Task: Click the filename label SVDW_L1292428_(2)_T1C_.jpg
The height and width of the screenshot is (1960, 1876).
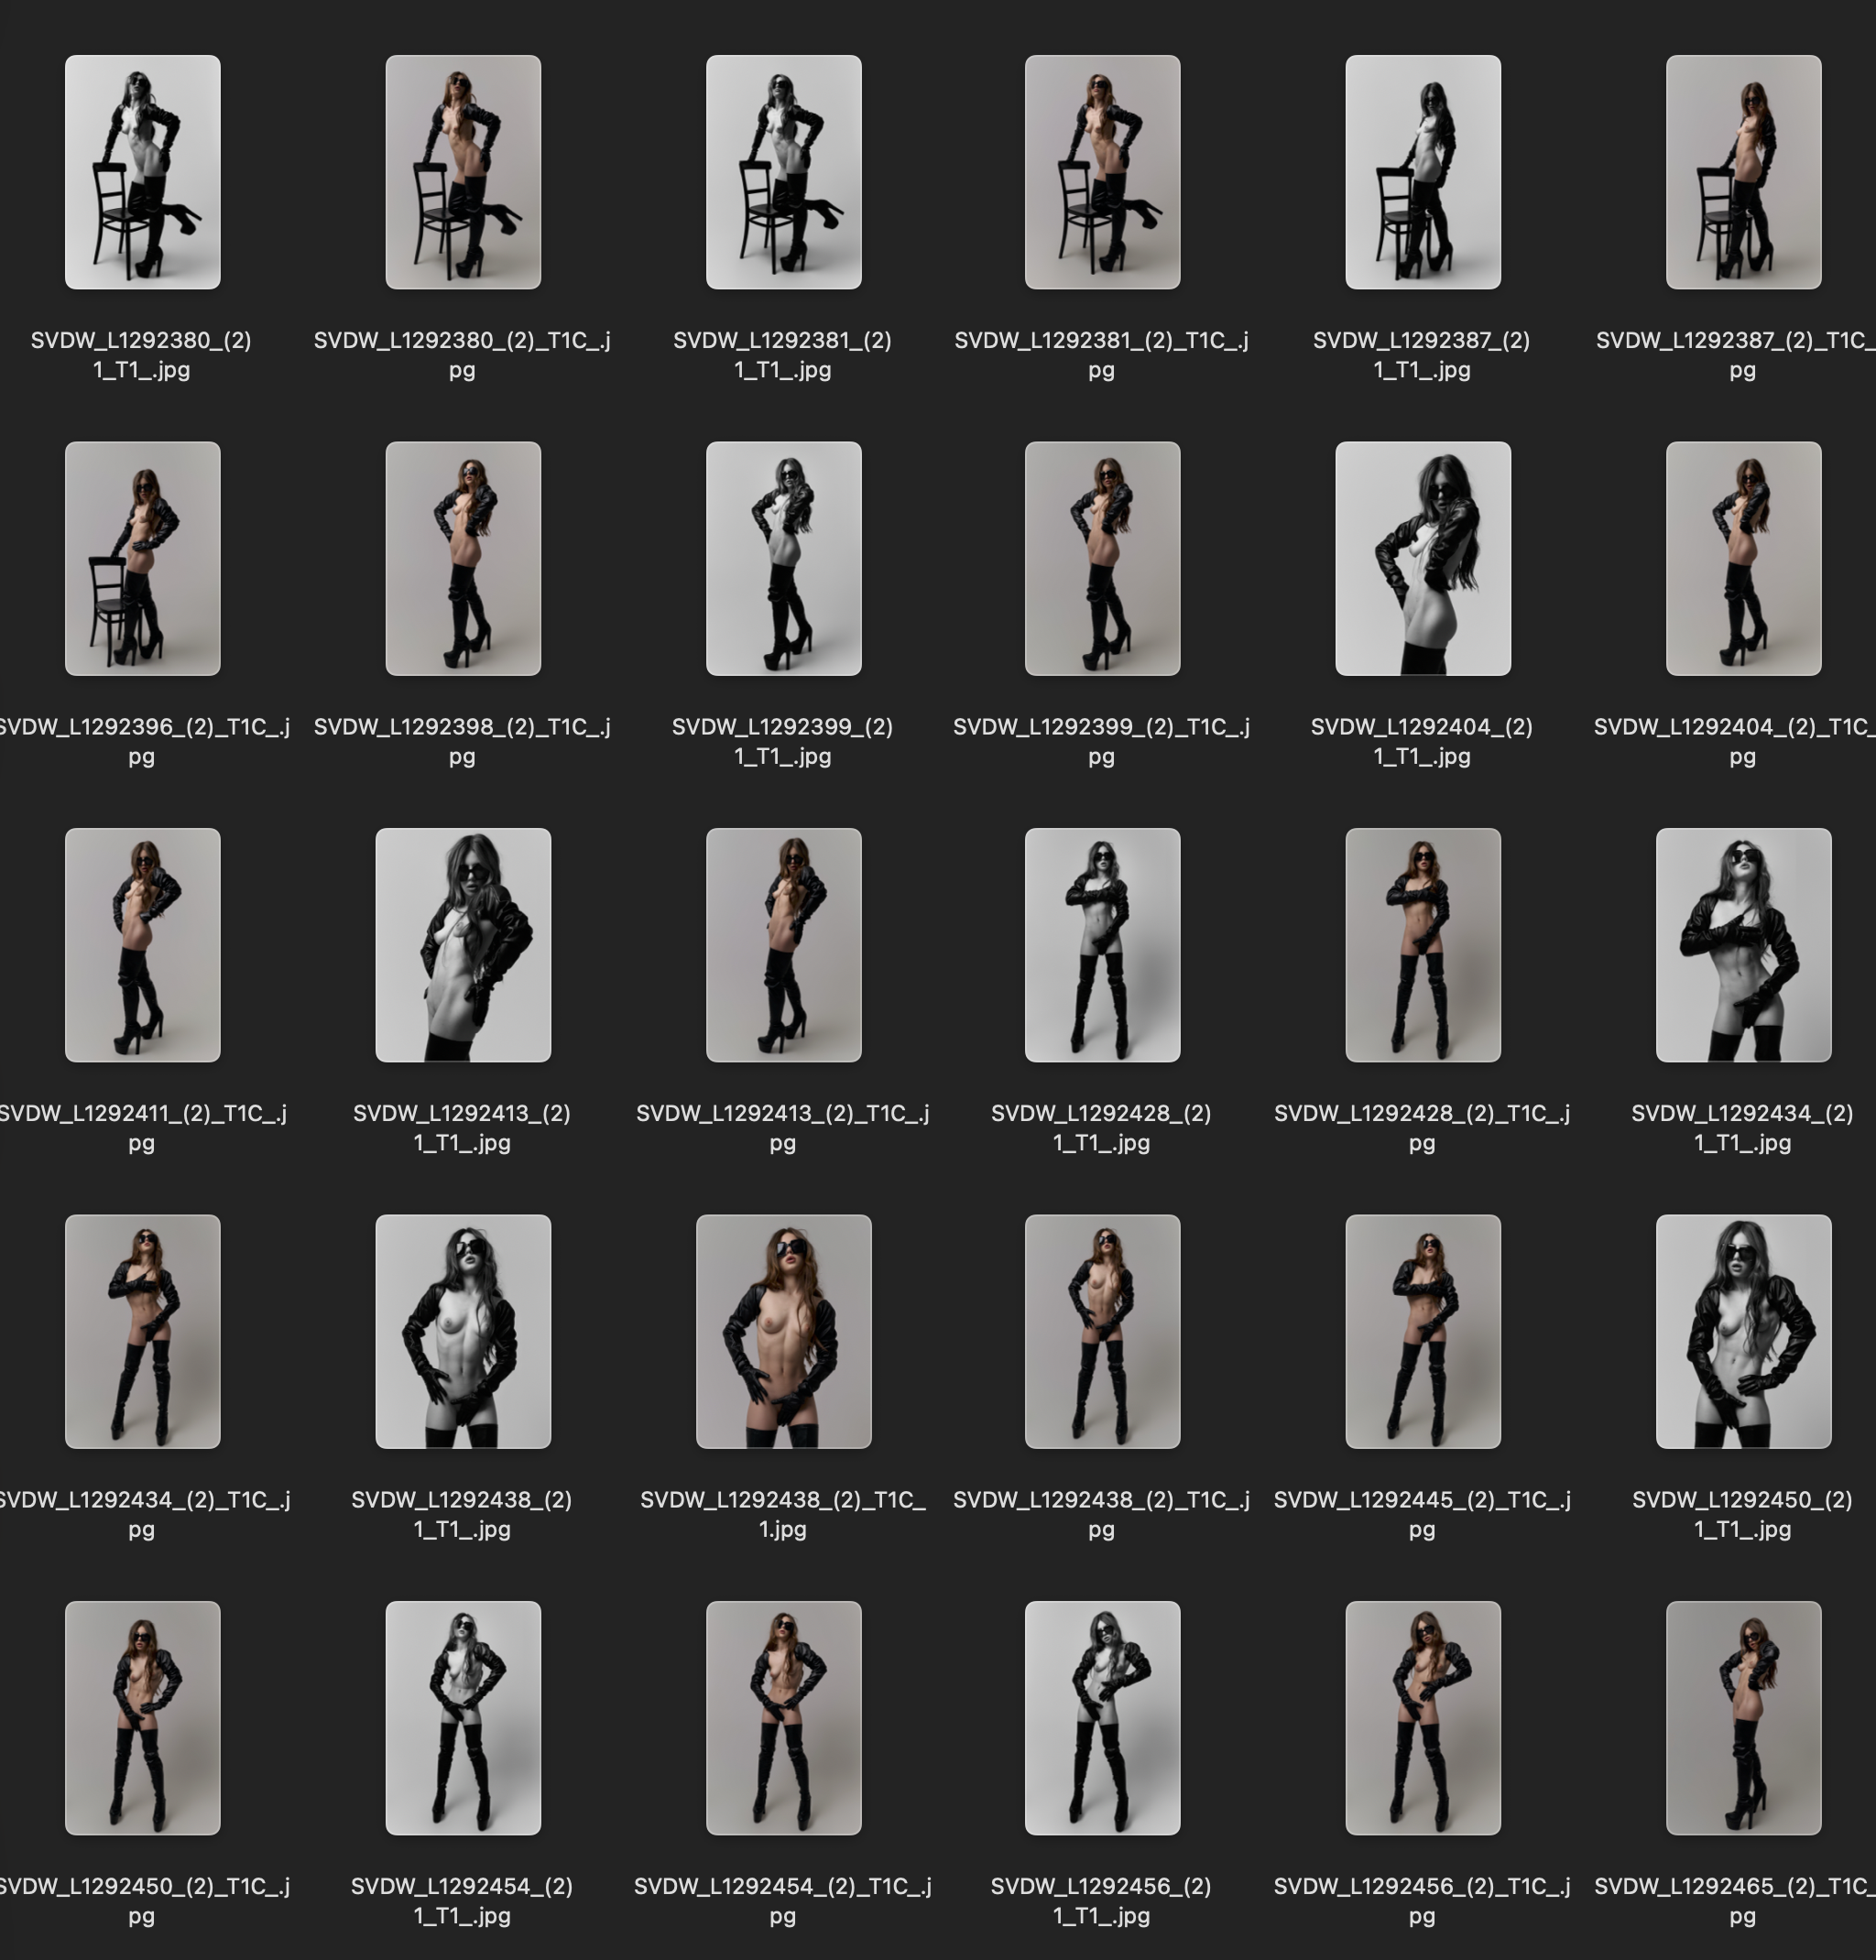Action: (1421, 1127)
